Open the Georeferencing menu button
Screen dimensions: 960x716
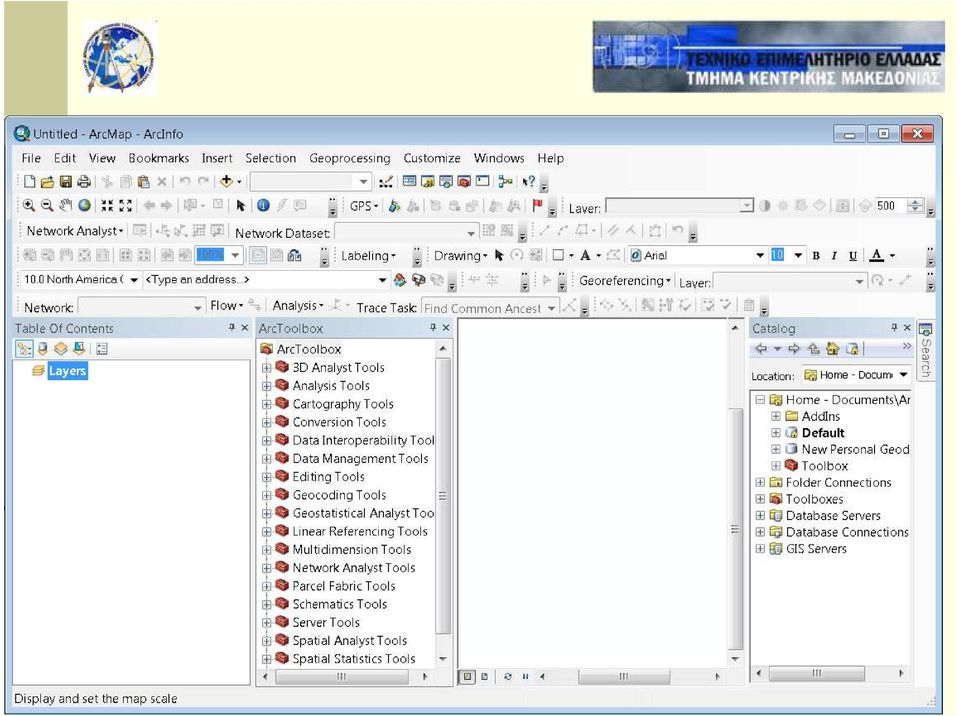point(624,281)
